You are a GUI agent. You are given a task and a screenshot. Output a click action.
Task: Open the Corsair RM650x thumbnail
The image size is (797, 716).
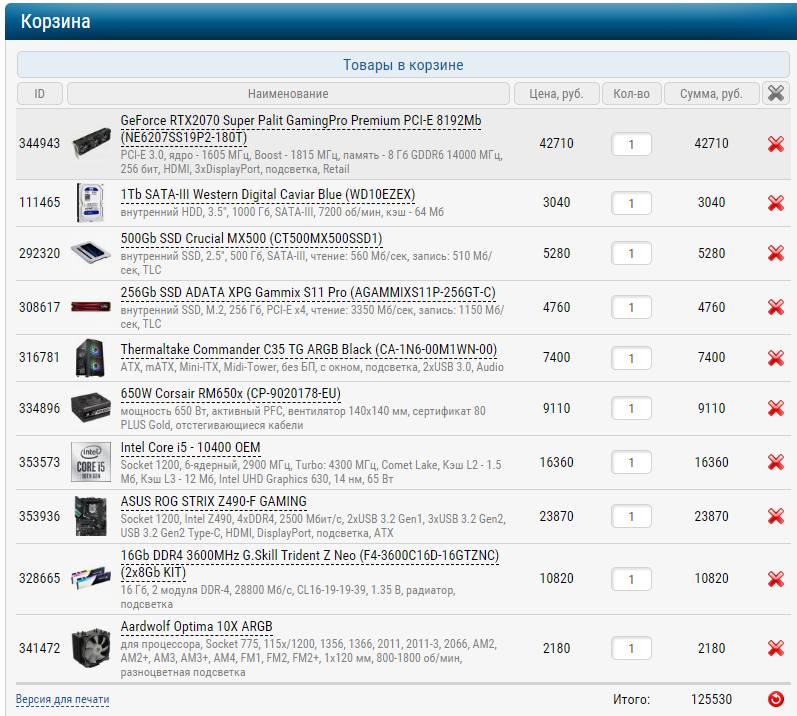[x=91, y=407]
